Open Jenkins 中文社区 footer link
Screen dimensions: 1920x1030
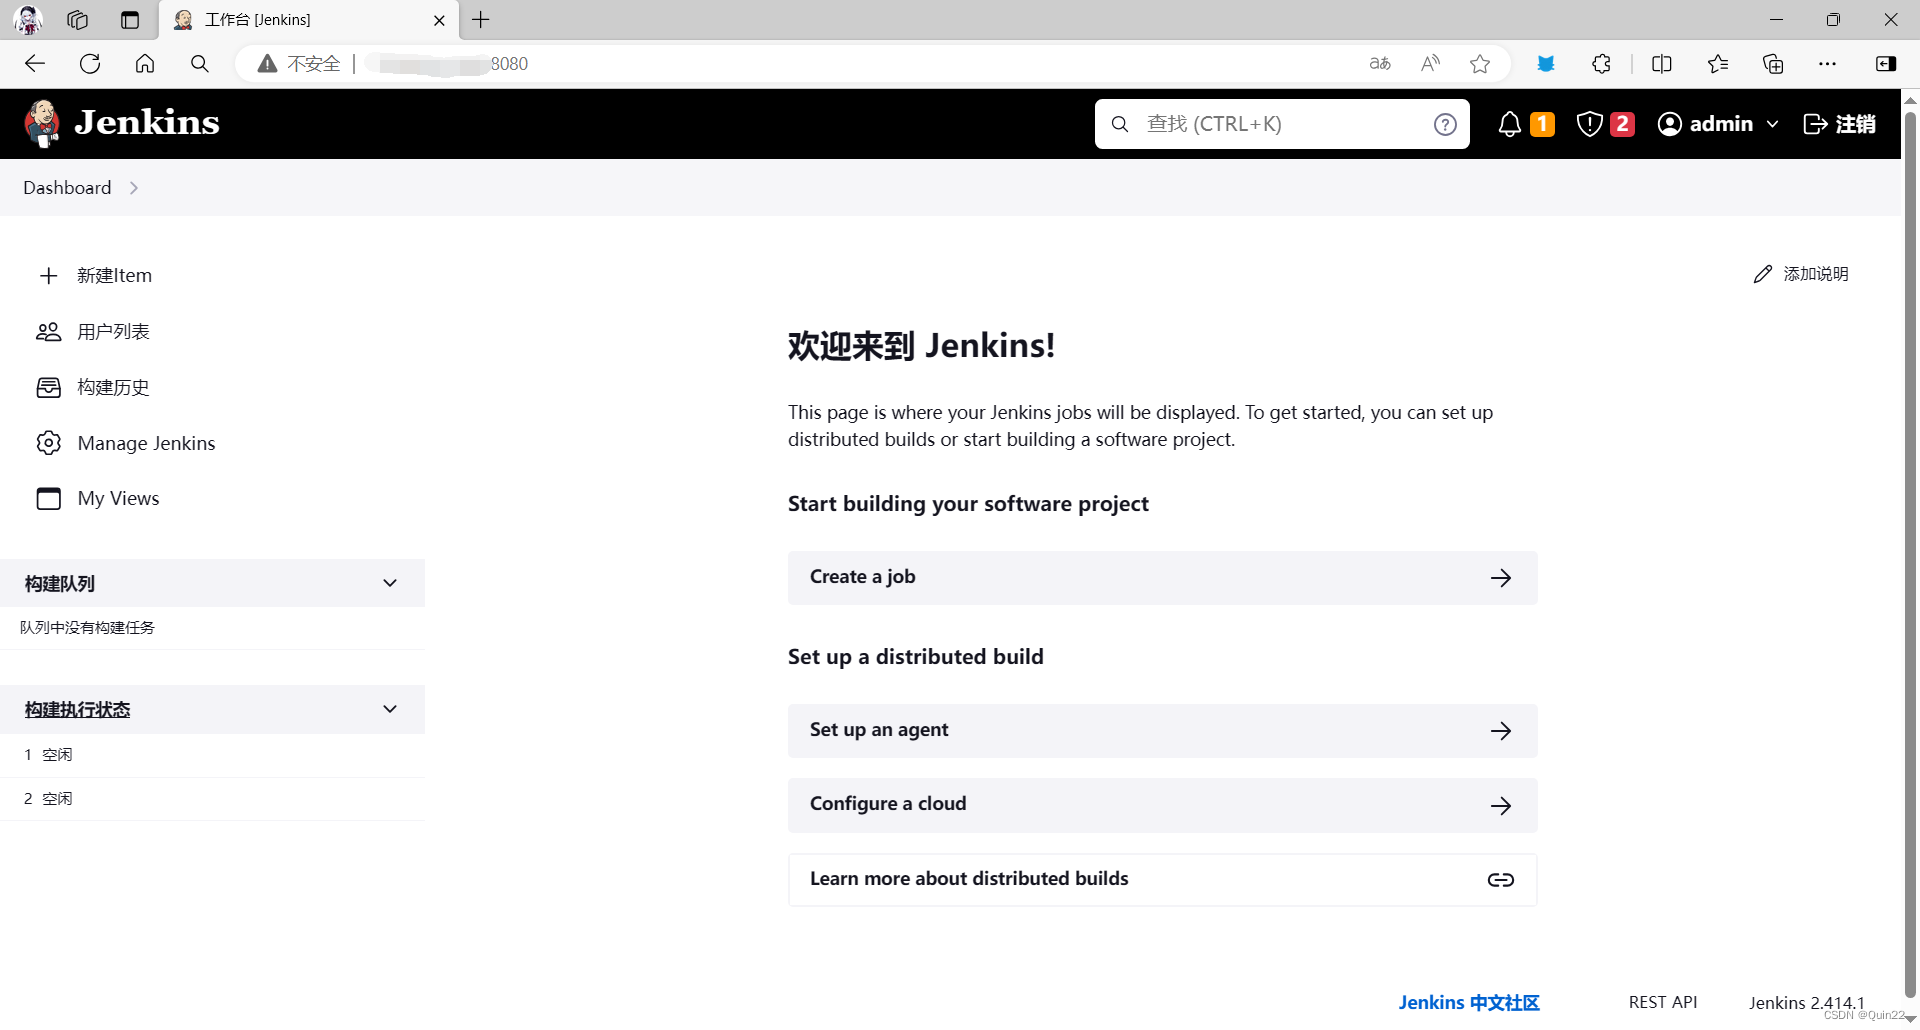point(1468,1002)
